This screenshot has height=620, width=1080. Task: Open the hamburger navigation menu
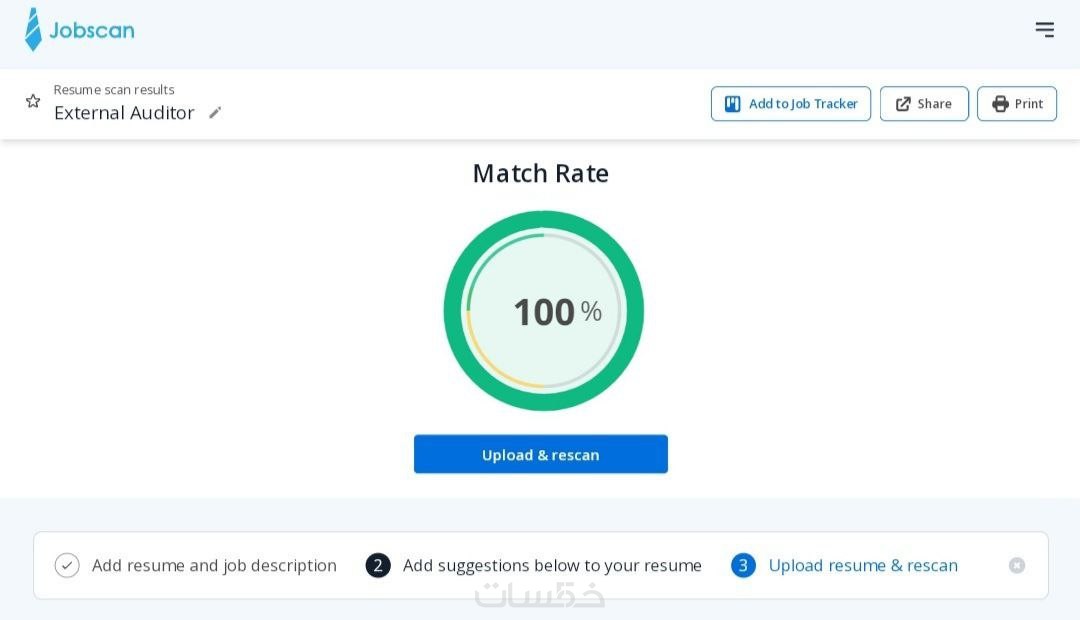pyautogui.click(x=1044, y=30)
